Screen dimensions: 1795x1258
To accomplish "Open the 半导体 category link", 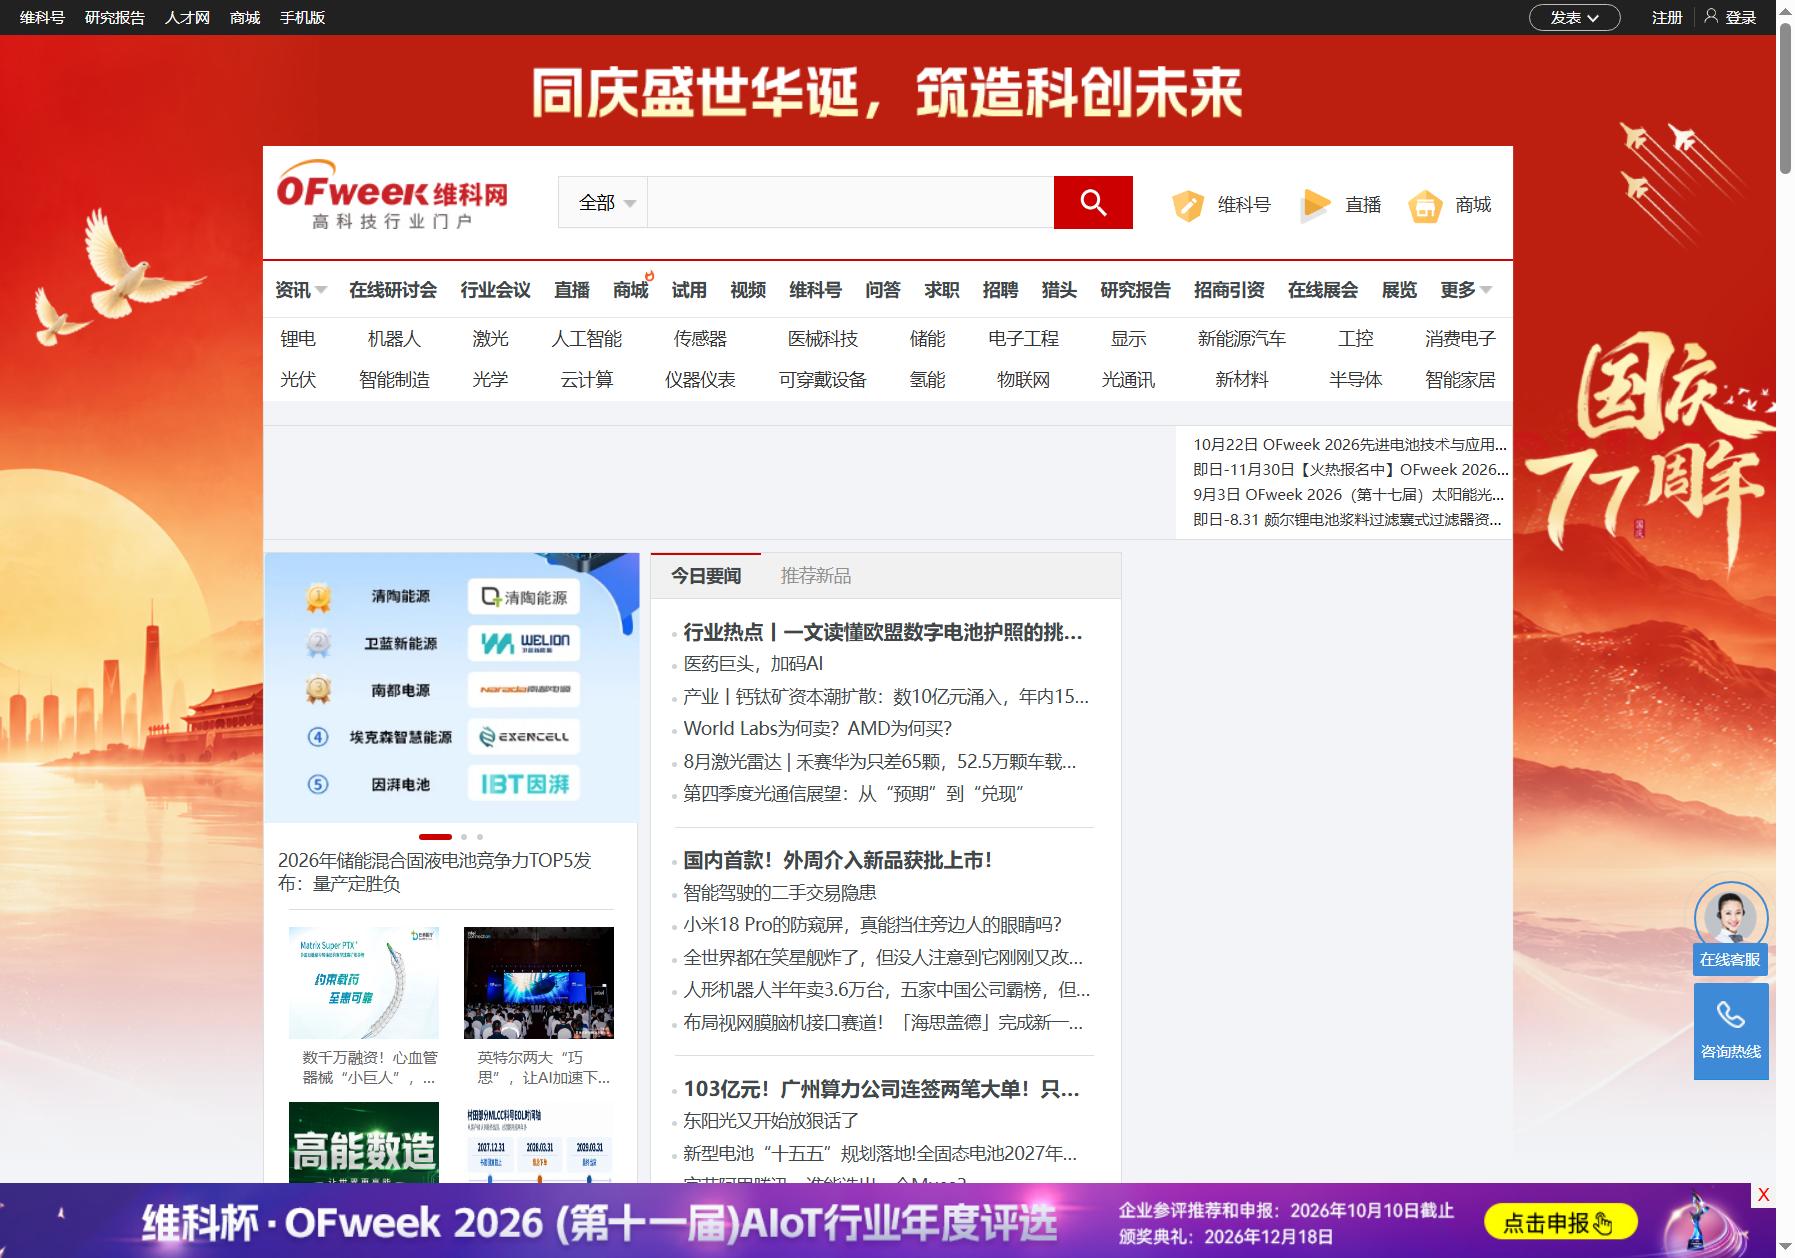I will click(x=1356, y=380).
